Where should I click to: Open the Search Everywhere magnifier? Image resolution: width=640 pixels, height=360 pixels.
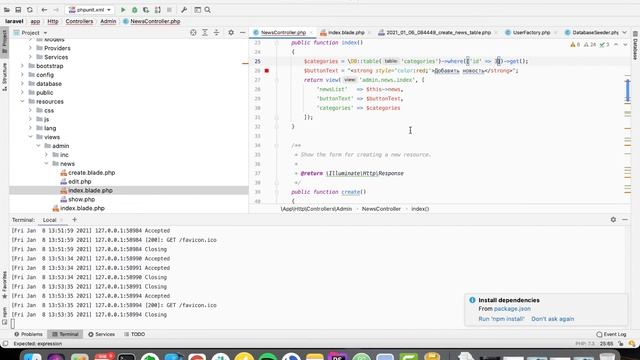pos(207,10)
